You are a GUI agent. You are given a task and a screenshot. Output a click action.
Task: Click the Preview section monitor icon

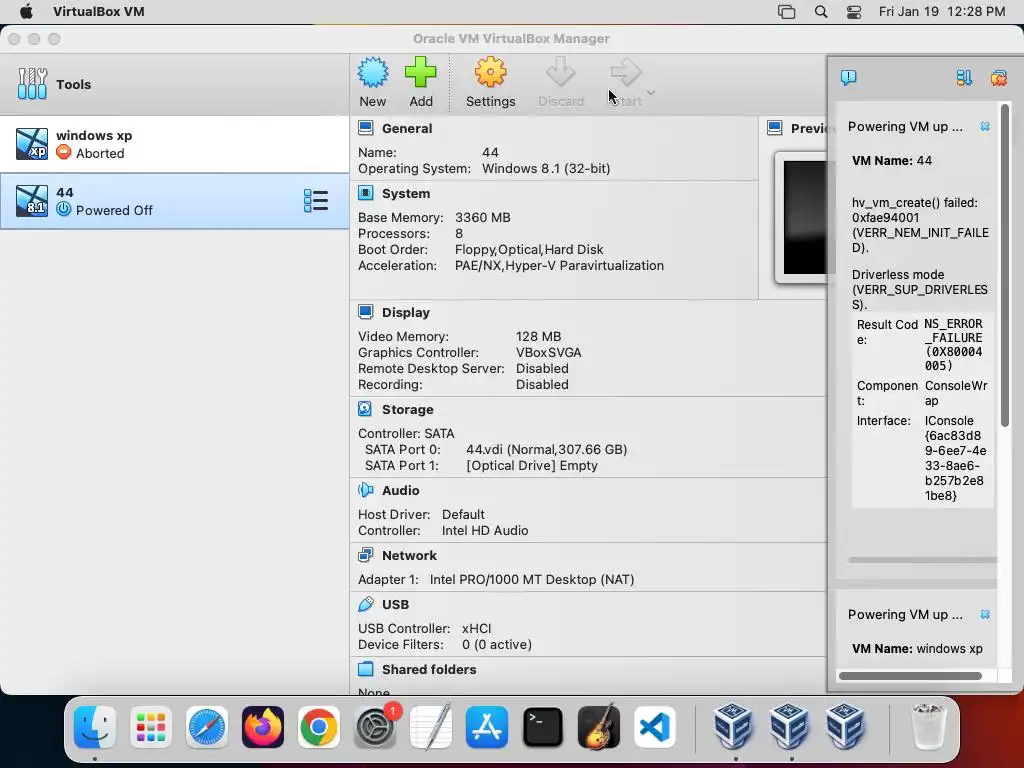tap(775, 128)
